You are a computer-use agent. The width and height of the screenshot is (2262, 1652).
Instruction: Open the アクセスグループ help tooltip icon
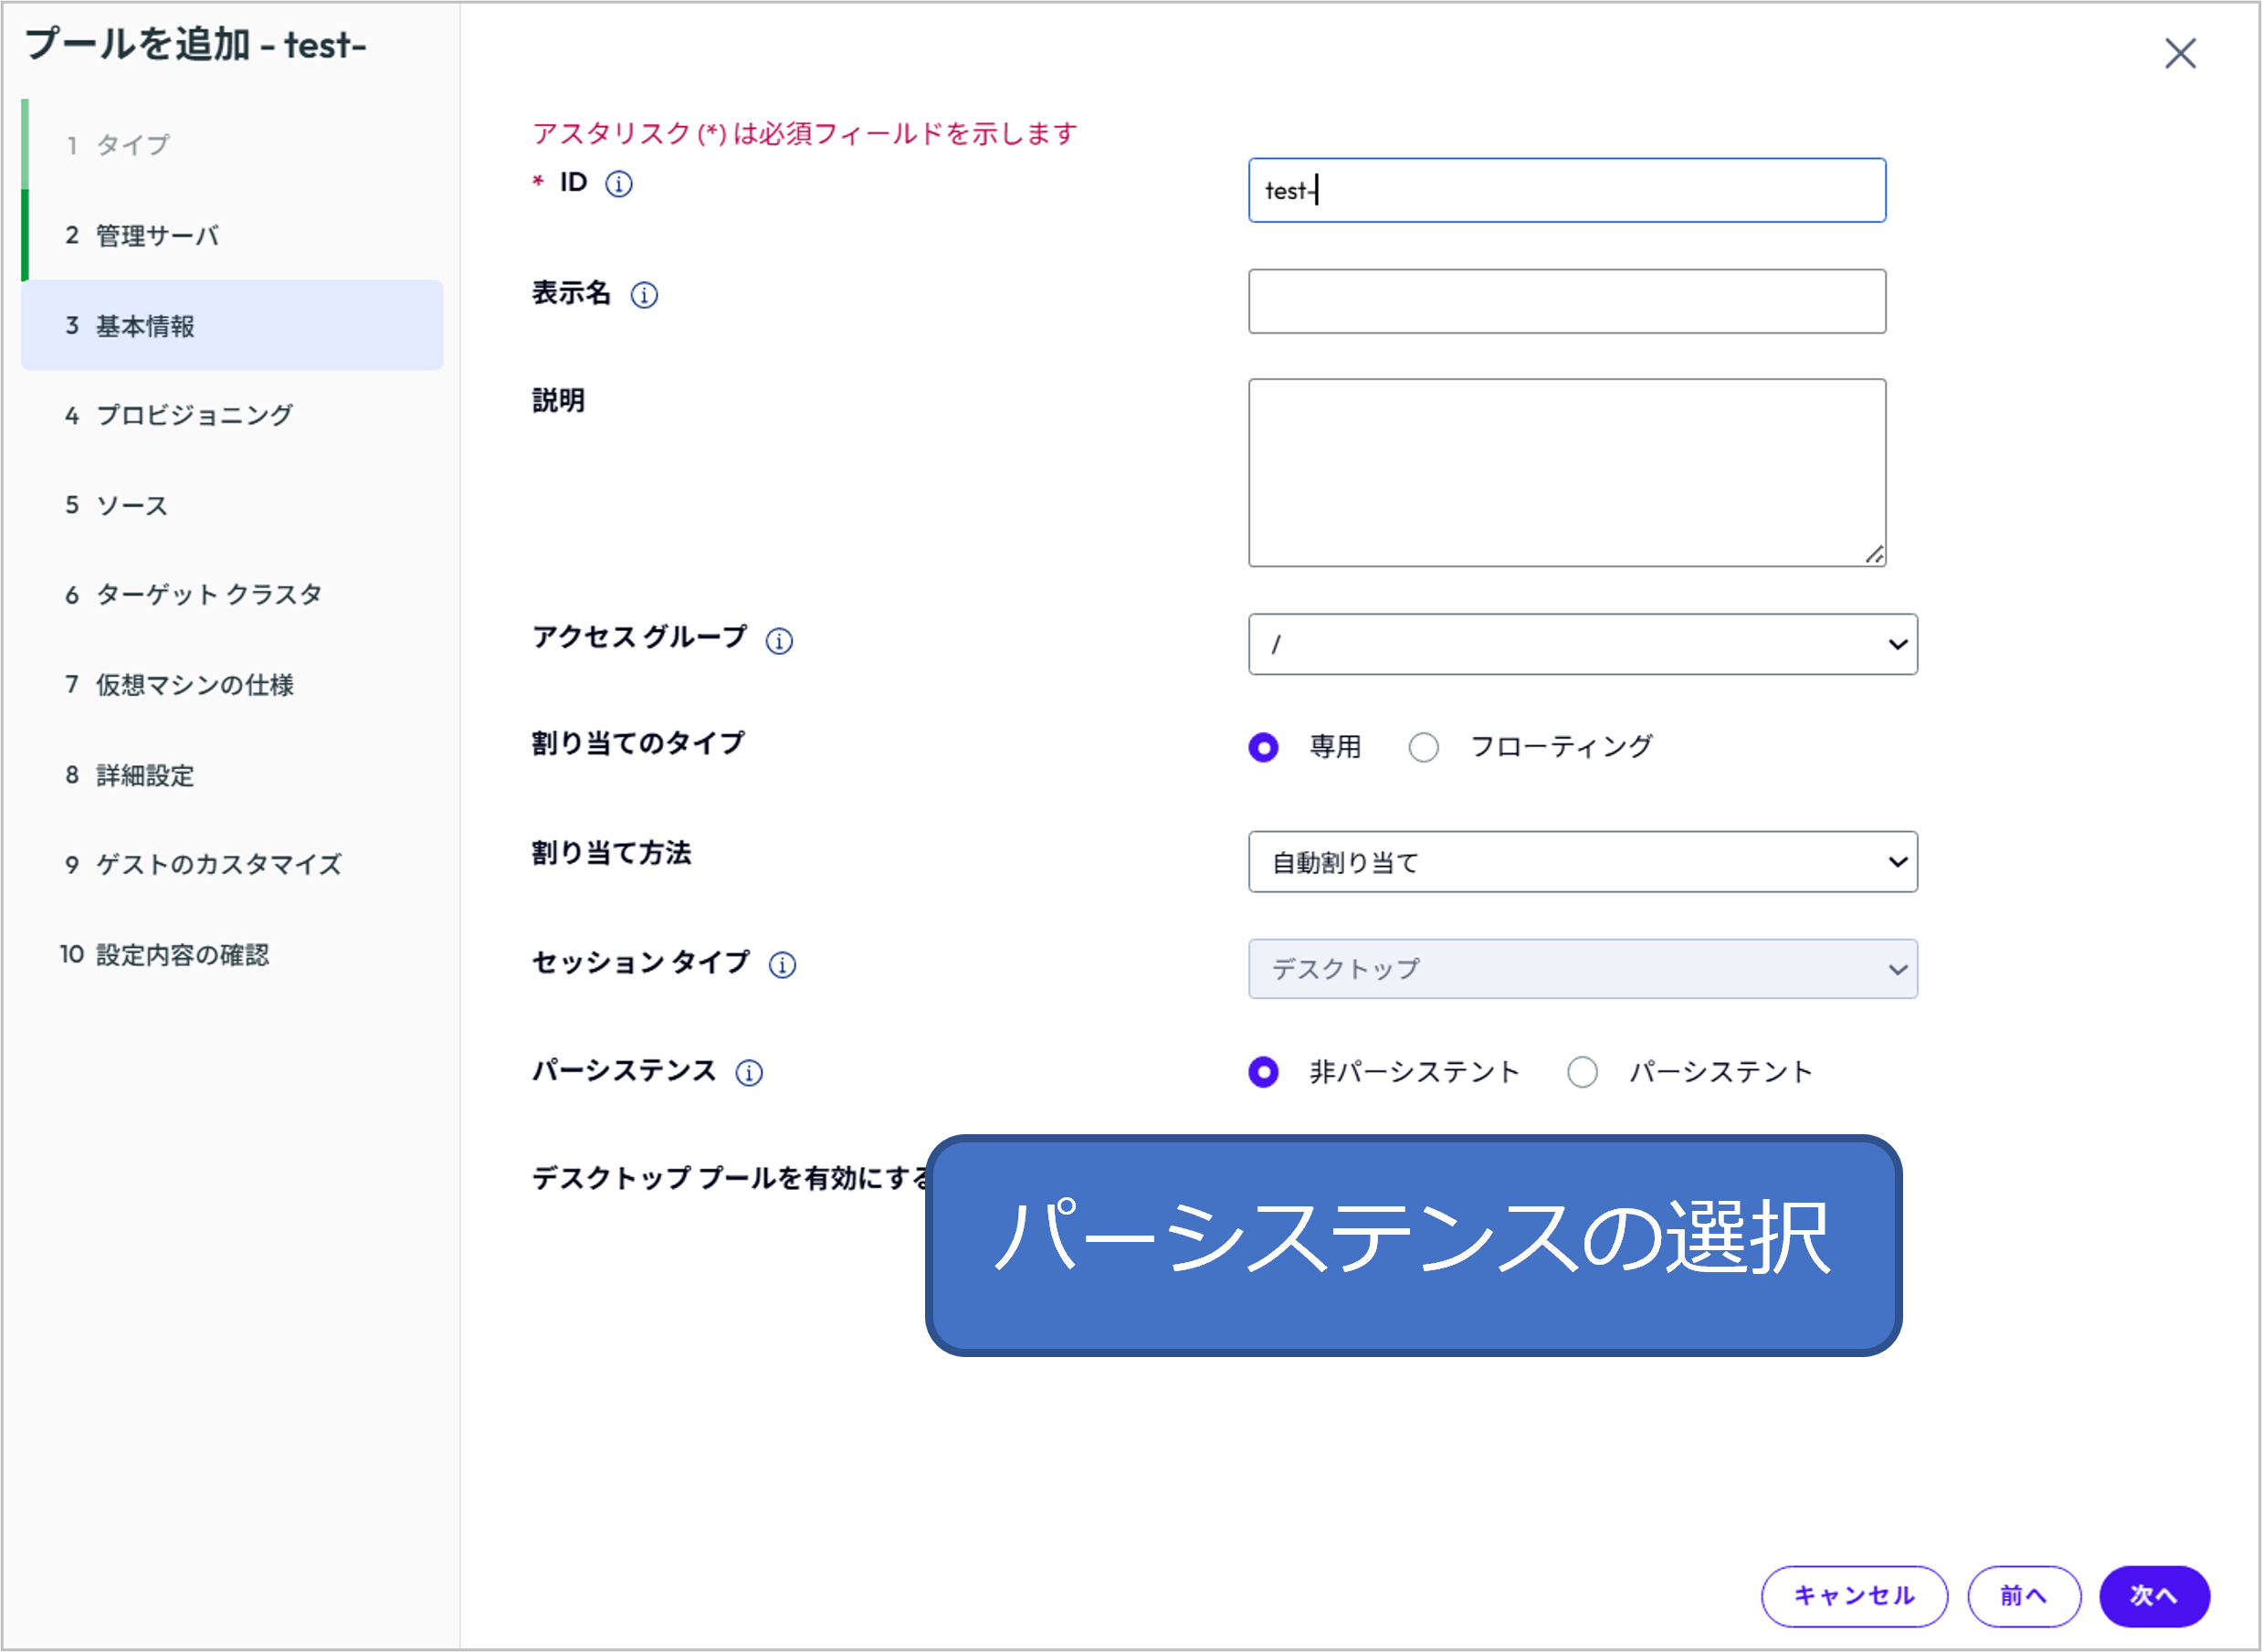coord(778,641)
